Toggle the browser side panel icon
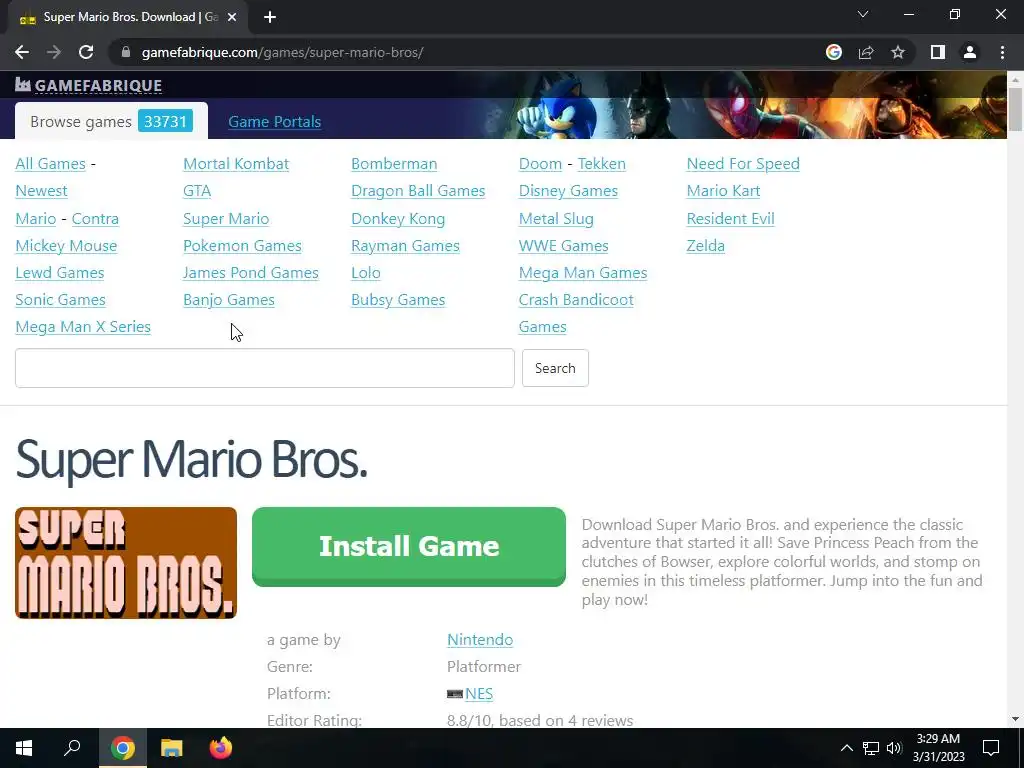The width and height of the screenshot is (1024, 768). pos(938,52)
